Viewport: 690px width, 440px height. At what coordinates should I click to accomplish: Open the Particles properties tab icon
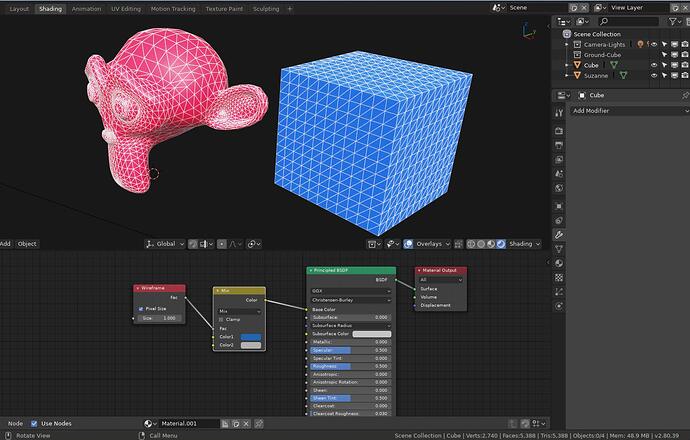click(x=559, y=292)
